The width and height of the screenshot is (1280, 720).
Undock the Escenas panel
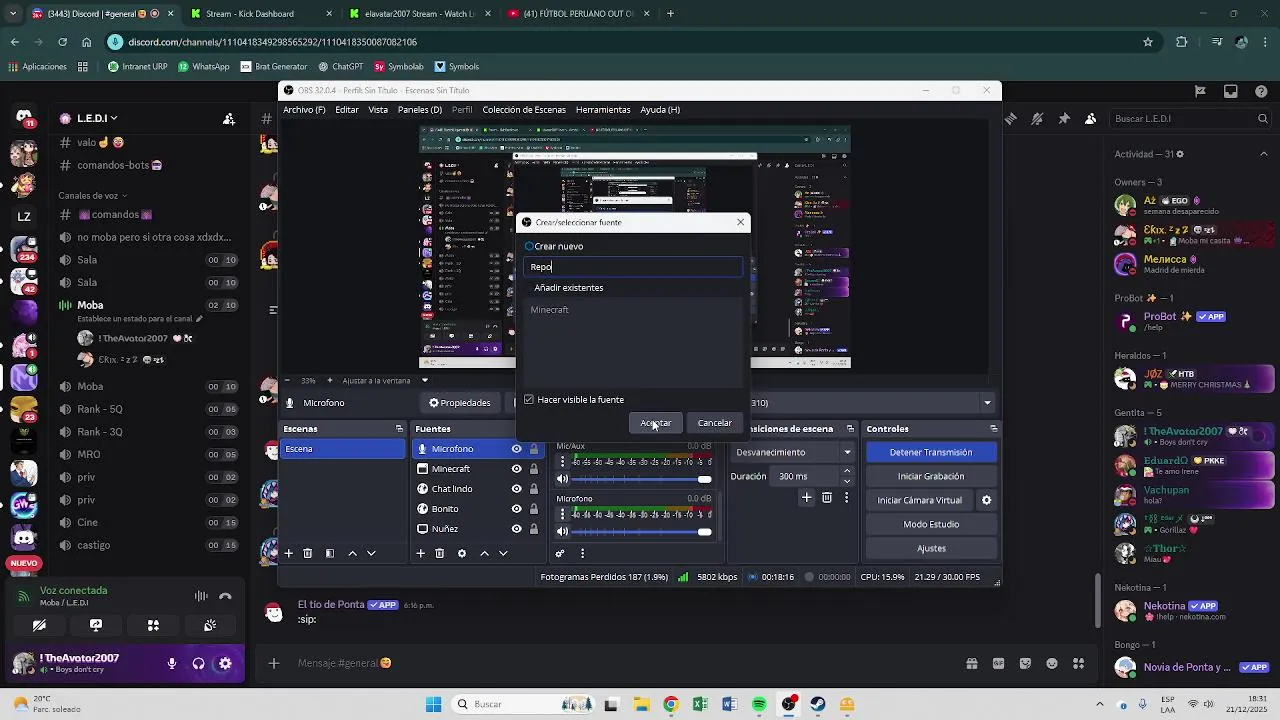[399, 429]
